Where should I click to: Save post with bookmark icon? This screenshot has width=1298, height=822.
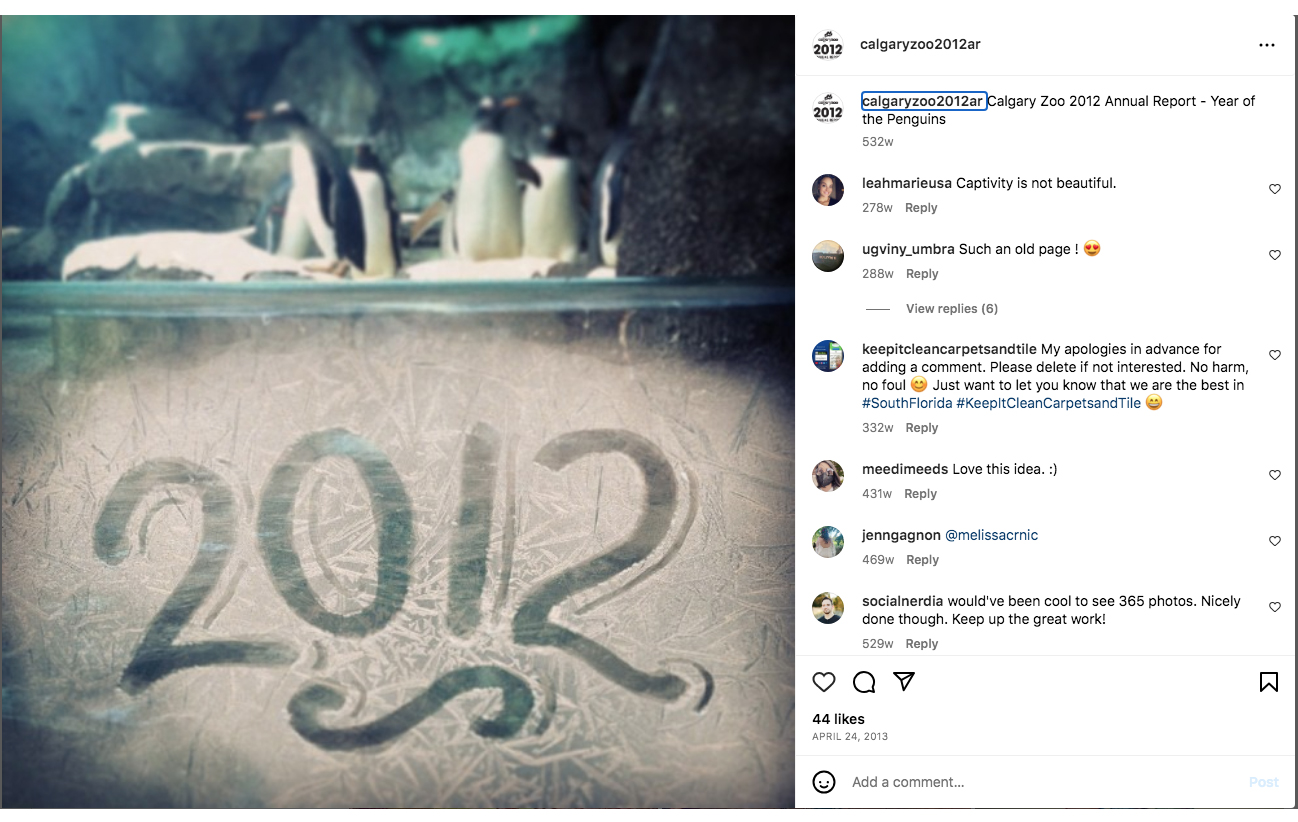coord(1268,682)
